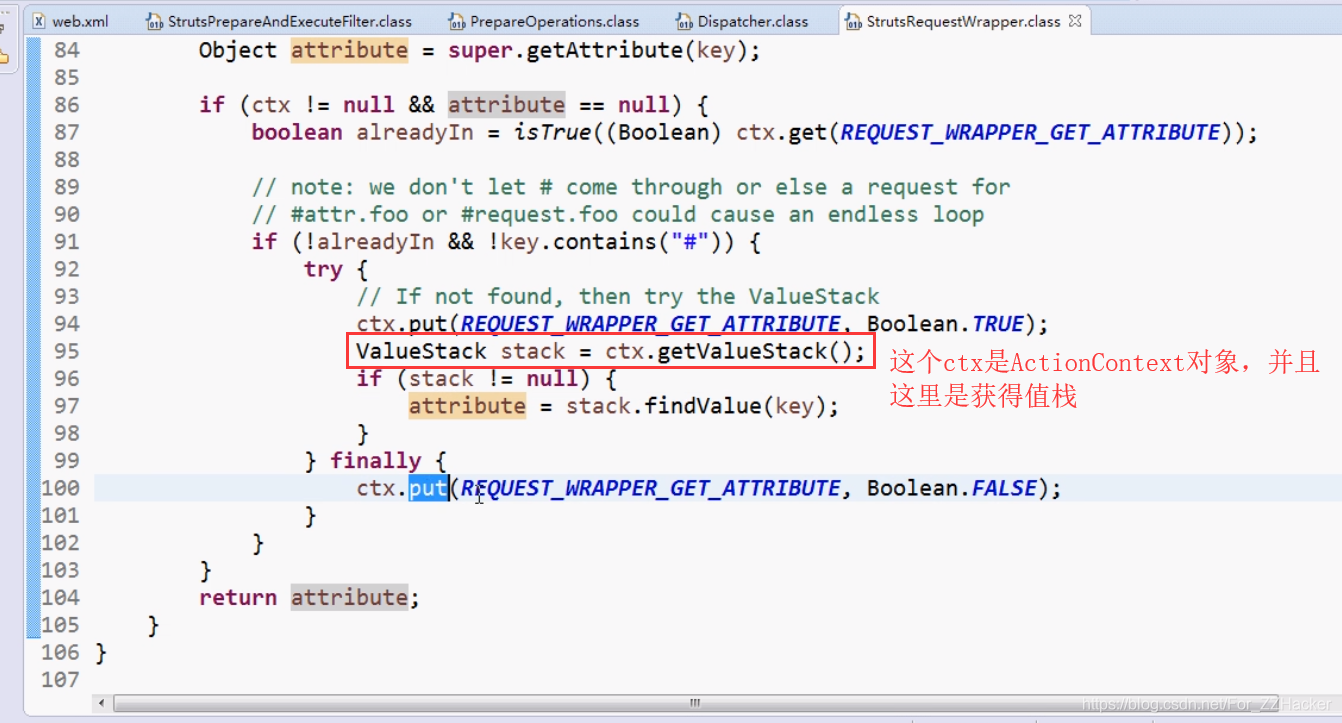This screenshot has height=723, width=1342.
Task: Click line number 87 in the gutter
Action: pos(66,132)
